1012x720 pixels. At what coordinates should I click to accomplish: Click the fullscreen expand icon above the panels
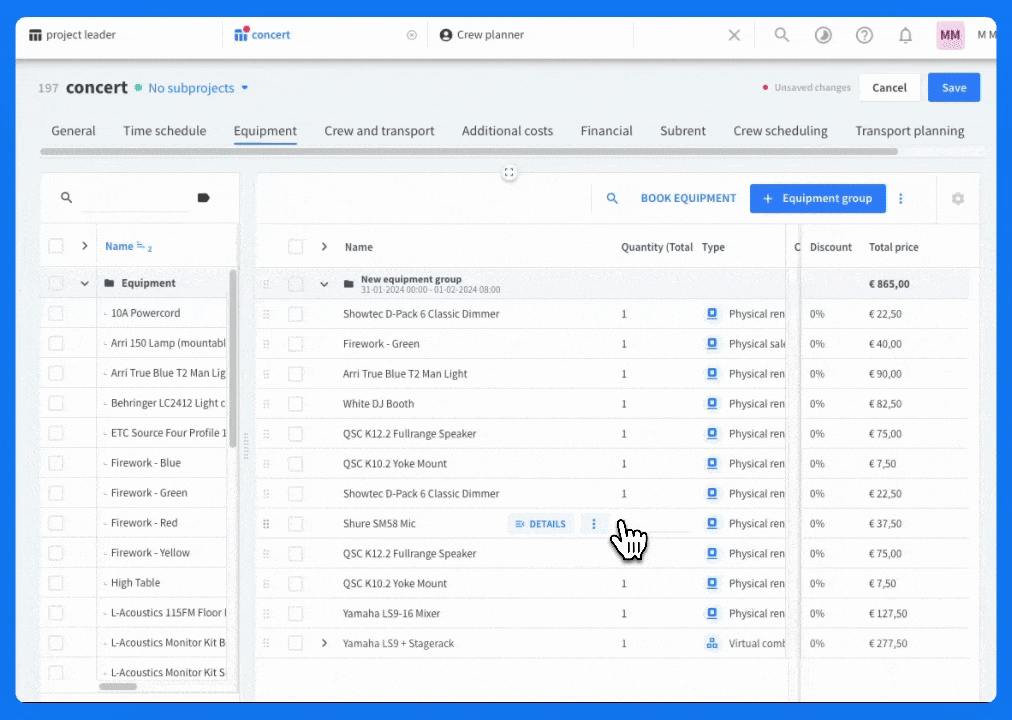click(509, 172)
